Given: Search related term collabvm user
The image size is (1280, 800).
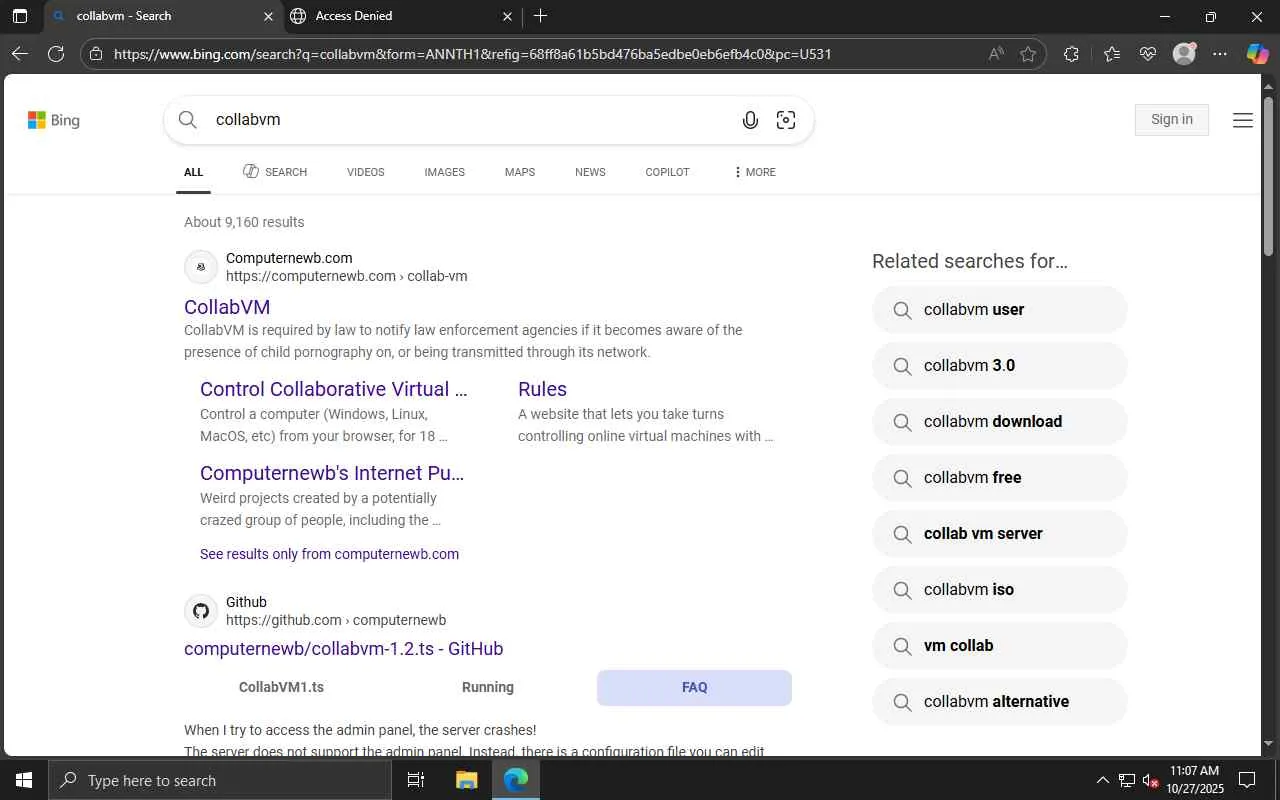Looking at the screenshot, I should pos(1000,310).
